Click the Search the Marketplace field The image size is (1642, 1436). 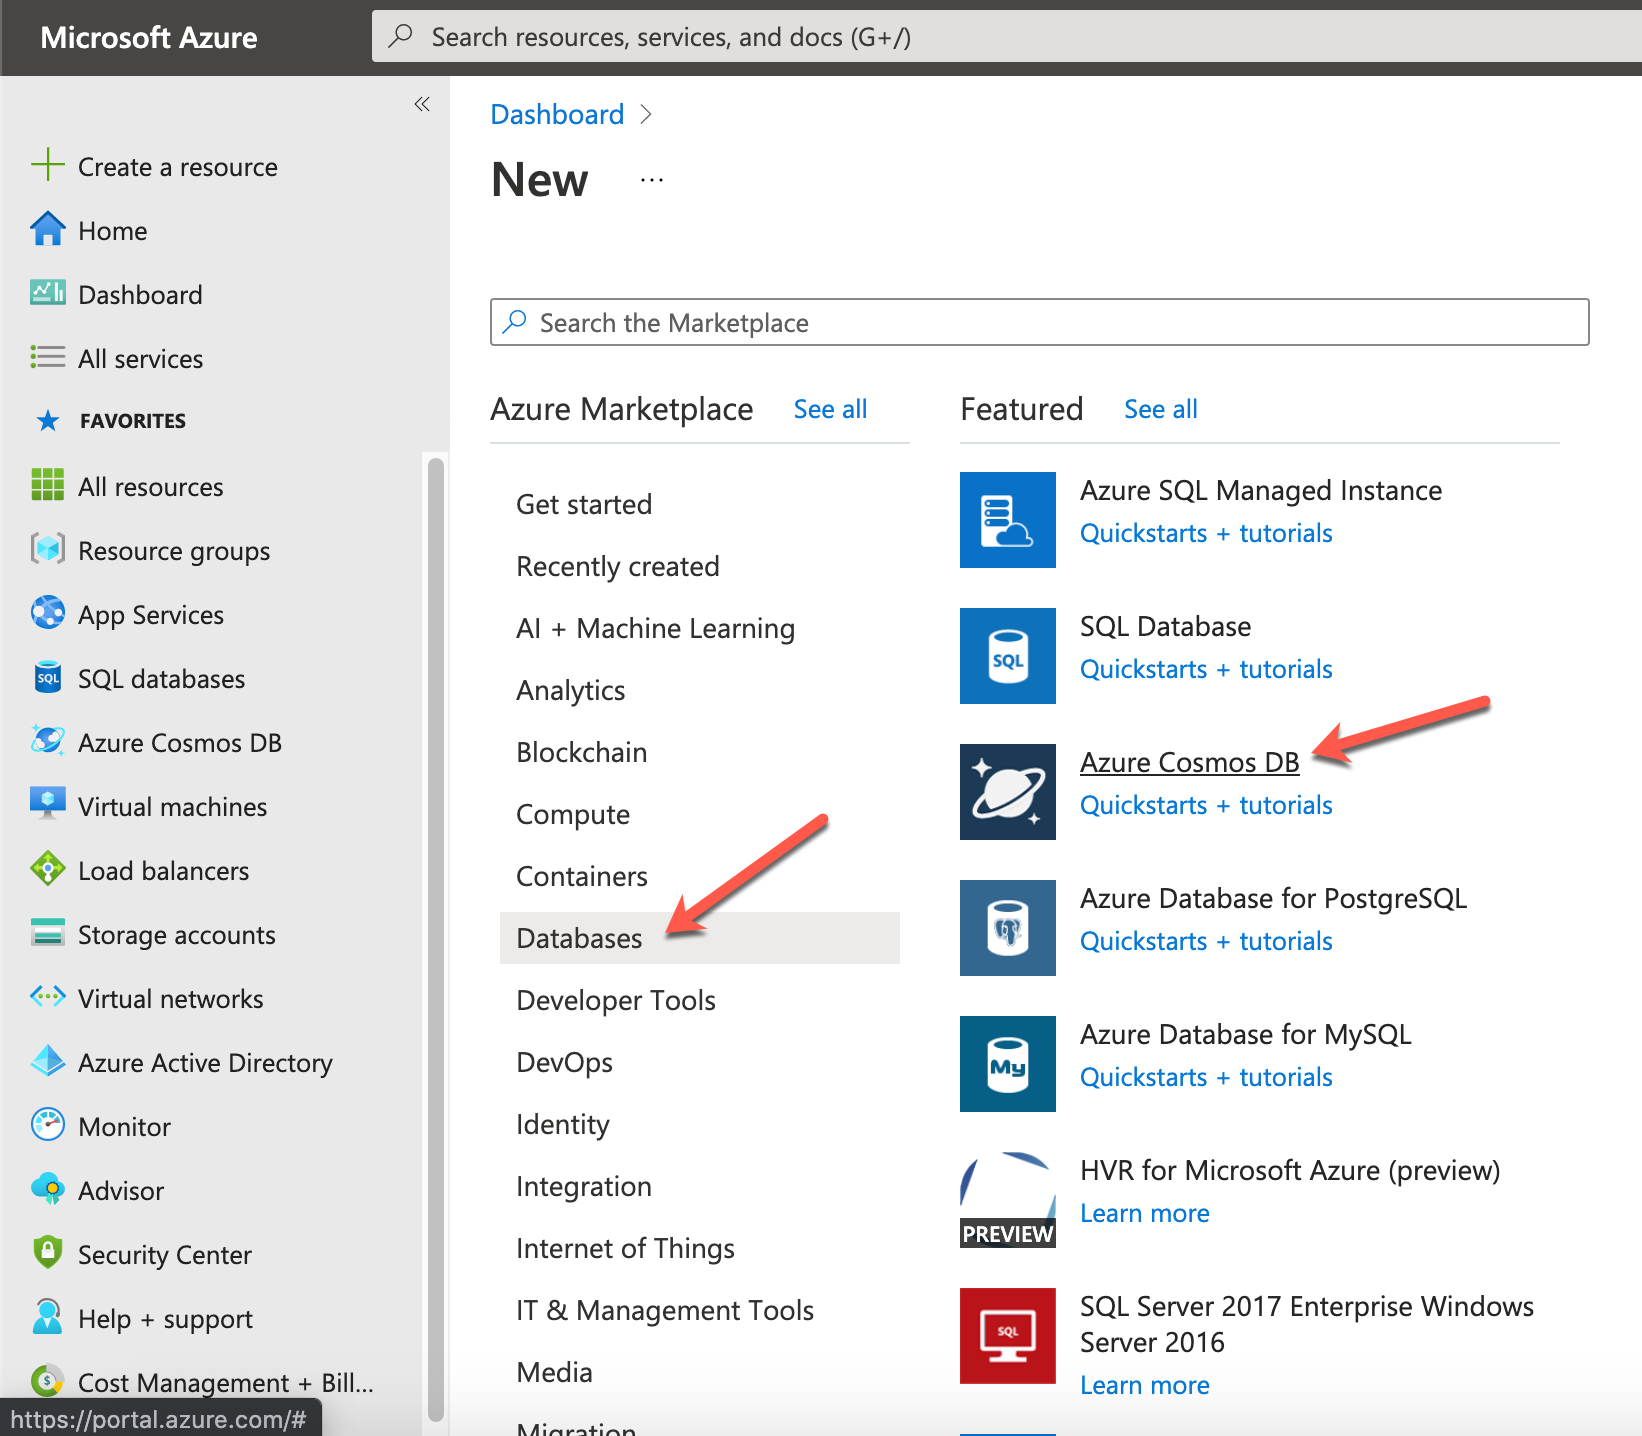click(x=1040, y=323)
